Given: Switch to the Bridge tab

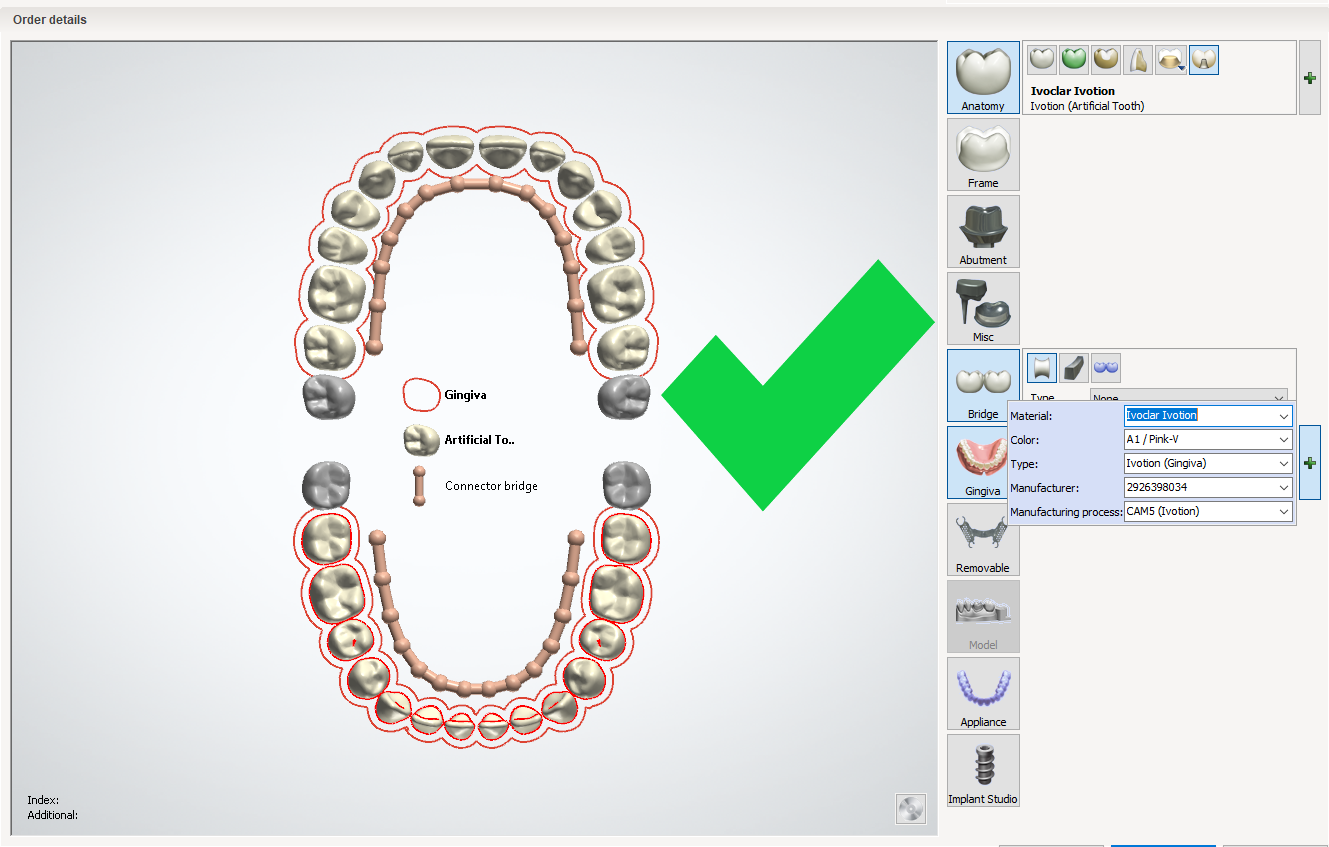Looking at the screenshot, I should 983,385.
